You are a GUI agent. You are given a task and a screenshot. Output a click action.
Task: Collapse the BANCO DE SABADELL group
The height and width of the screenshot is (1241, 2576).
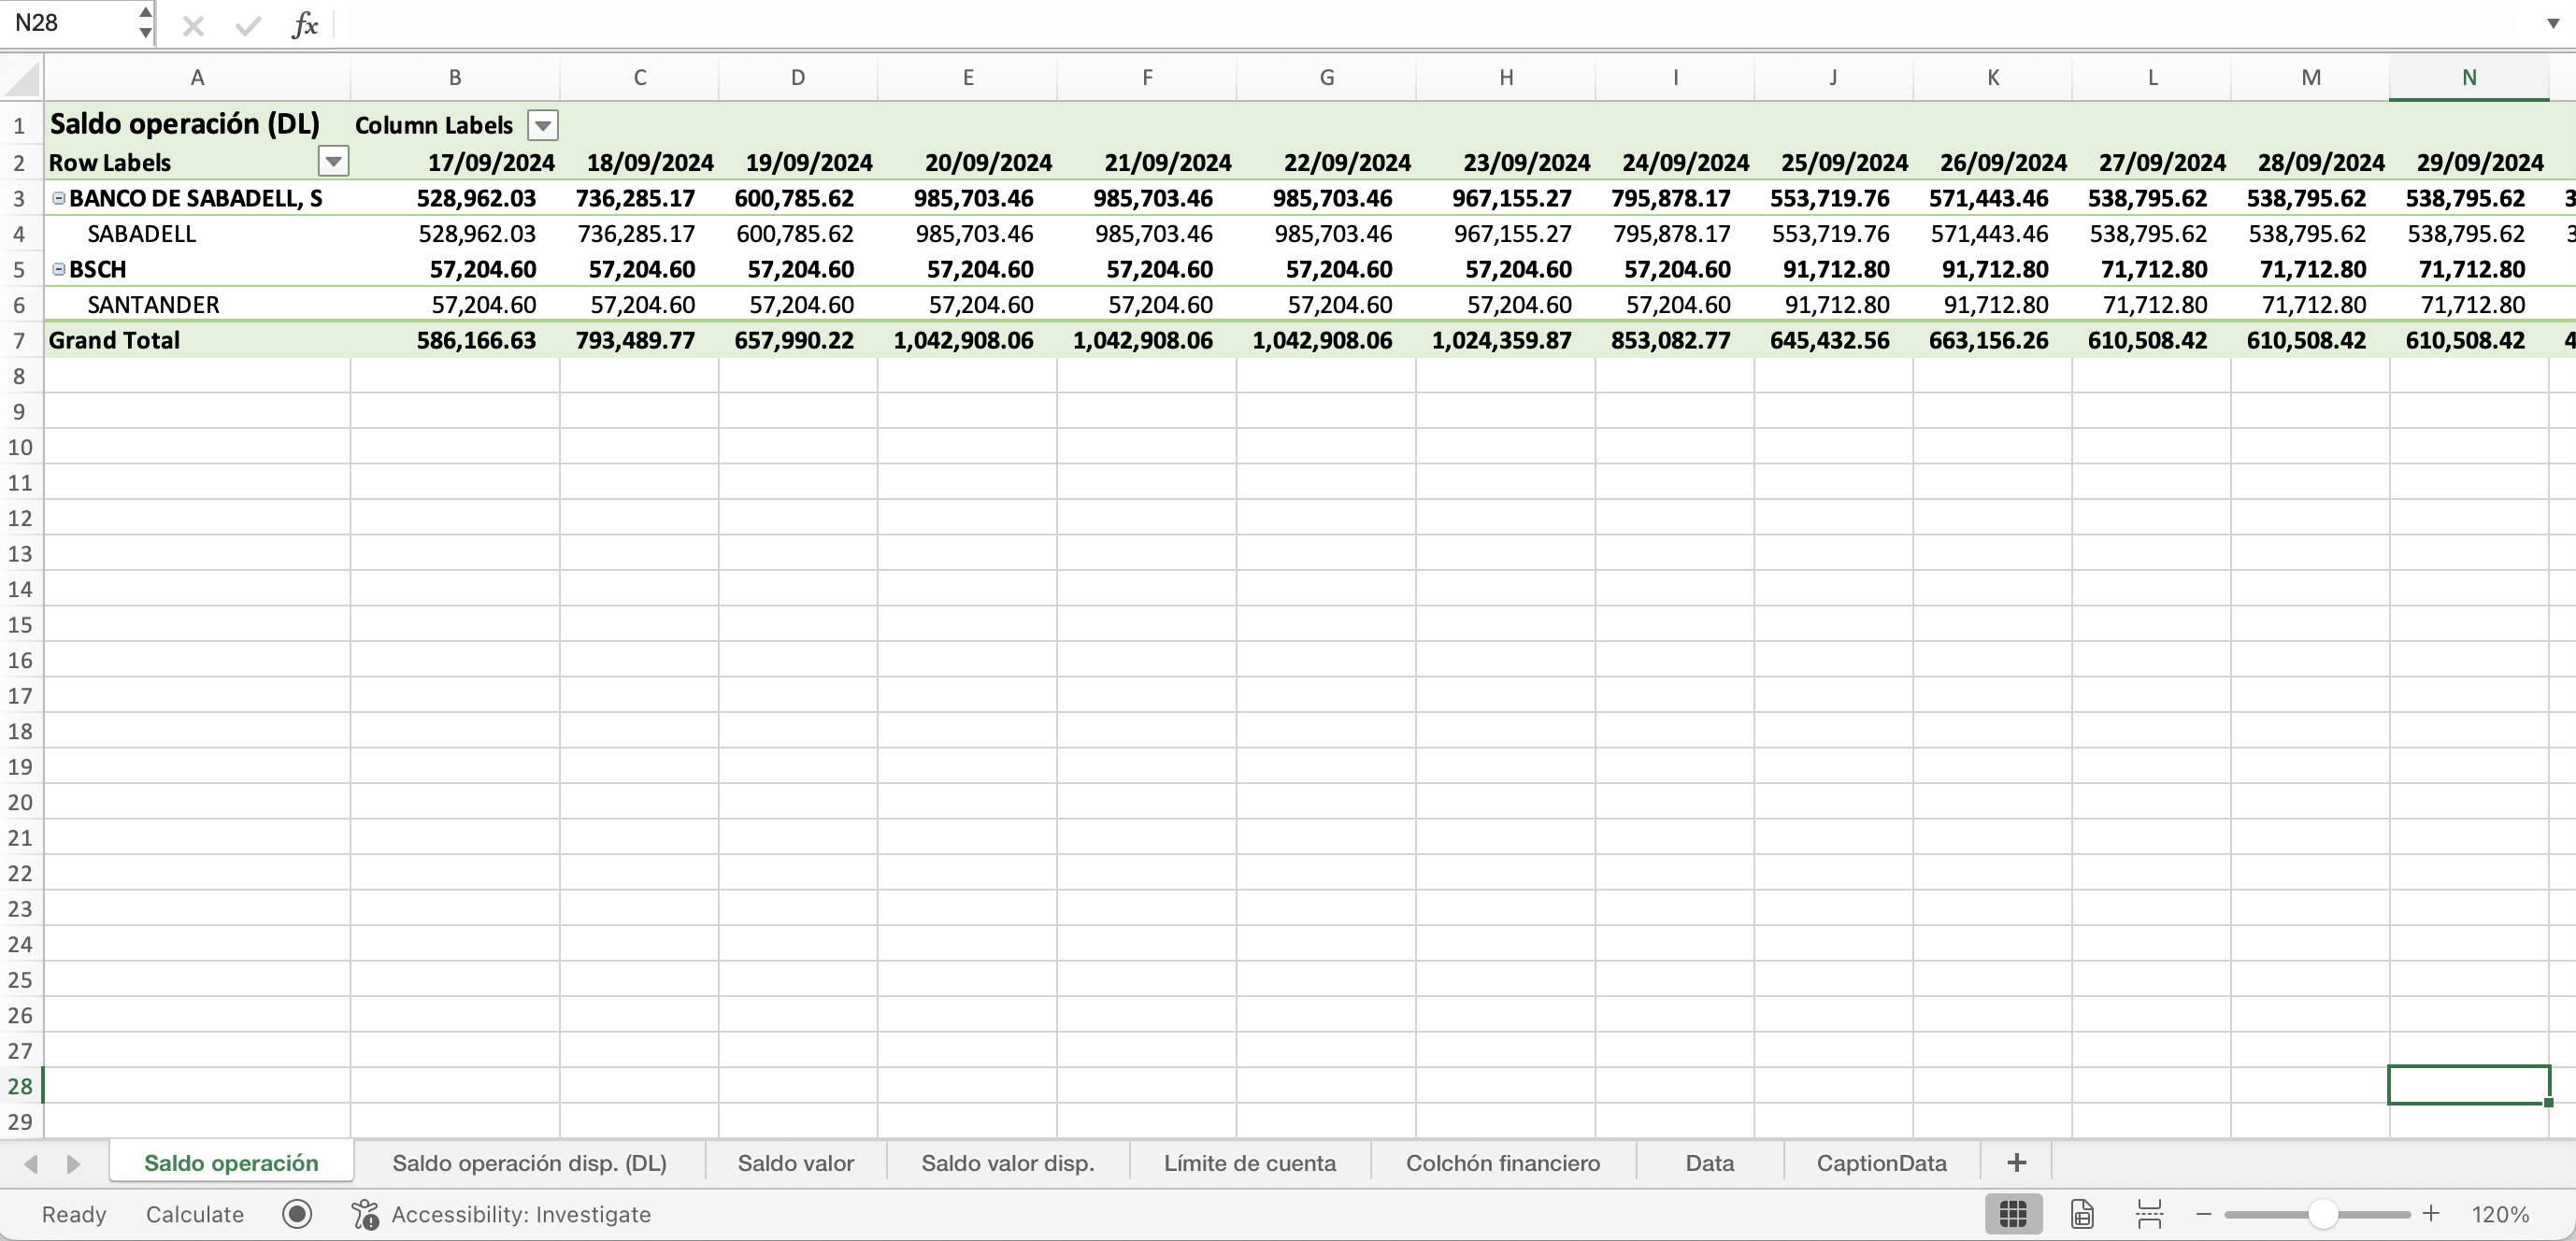58,198
